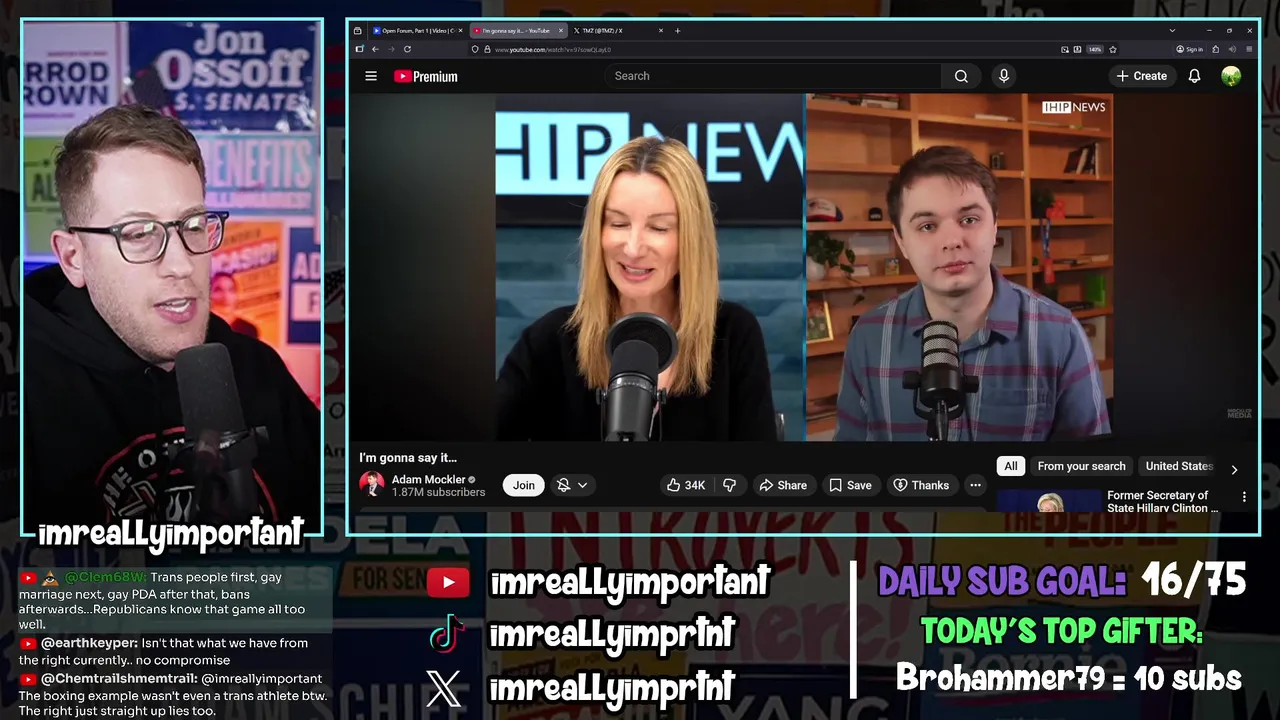The width and height of the screenshot is (1280, 720).
Task: Click @Chemtrailshmemtrail chat username
Action: click(x=119, y=679)
